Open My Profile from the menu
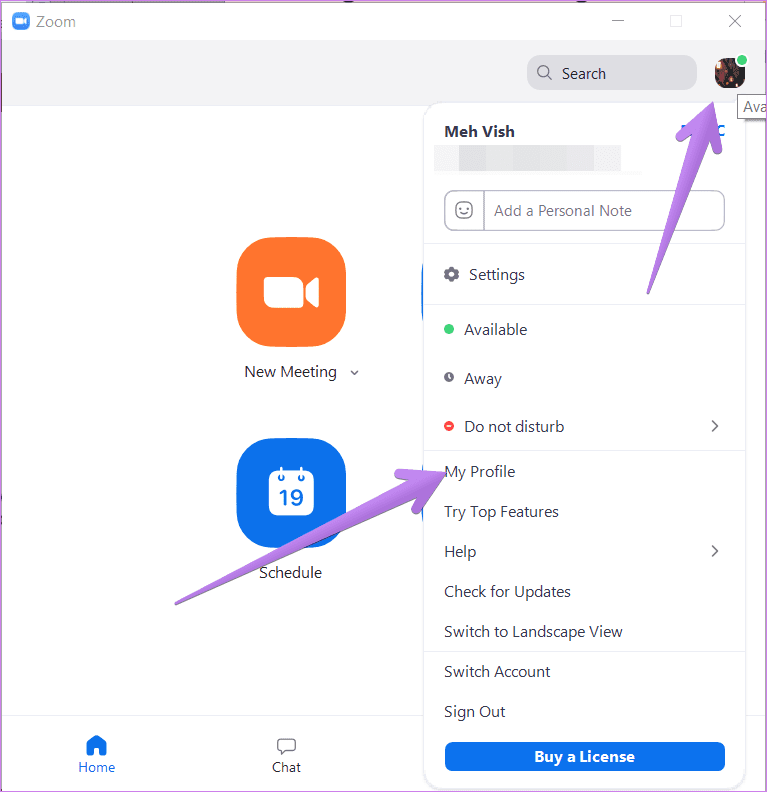767x792 pixels. pos(584,471)
